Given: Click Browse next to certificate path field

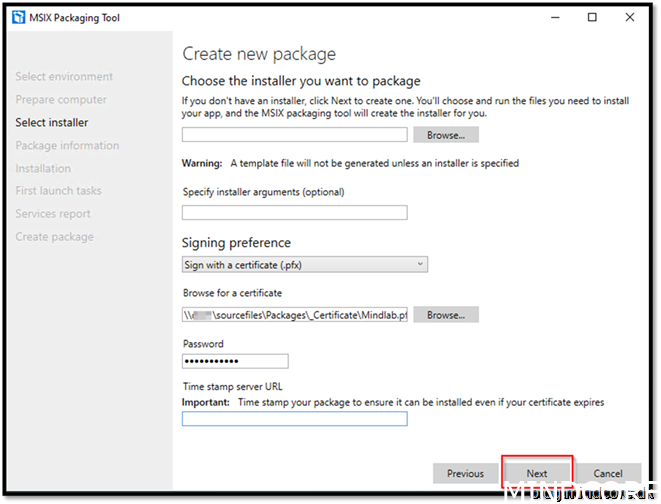Looking at the screenshot, I should click(446, 315).
